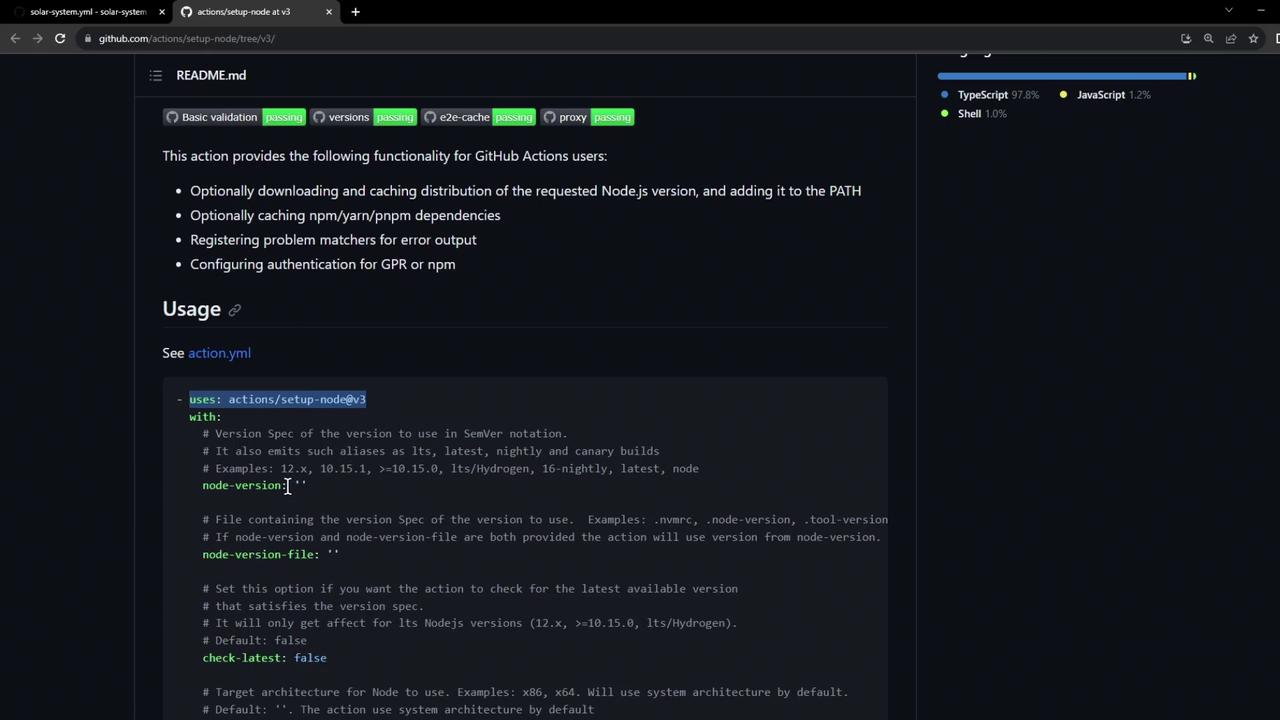
Task: Share this page using the share icon
Action: coord(1231,38)
